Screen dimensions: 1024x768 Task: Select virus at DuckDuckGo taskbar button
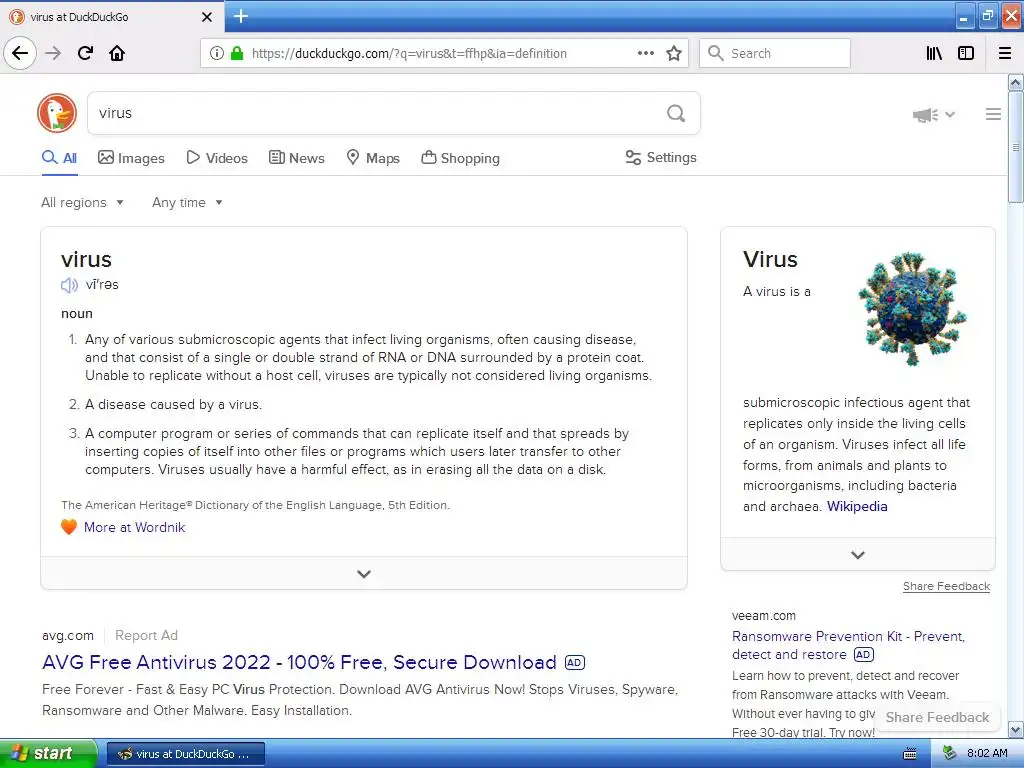coord(186,754)
